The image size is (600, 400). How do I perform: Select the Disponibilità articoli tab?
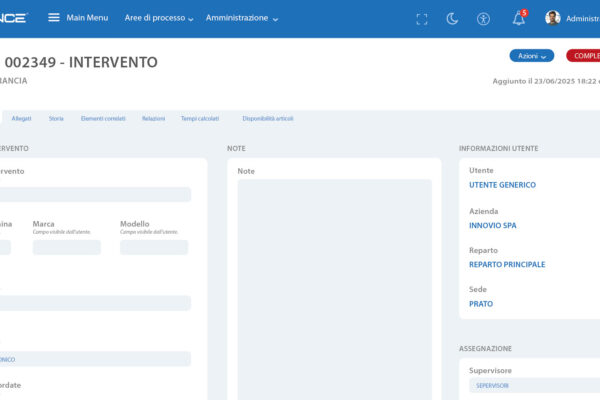(268, 119)
